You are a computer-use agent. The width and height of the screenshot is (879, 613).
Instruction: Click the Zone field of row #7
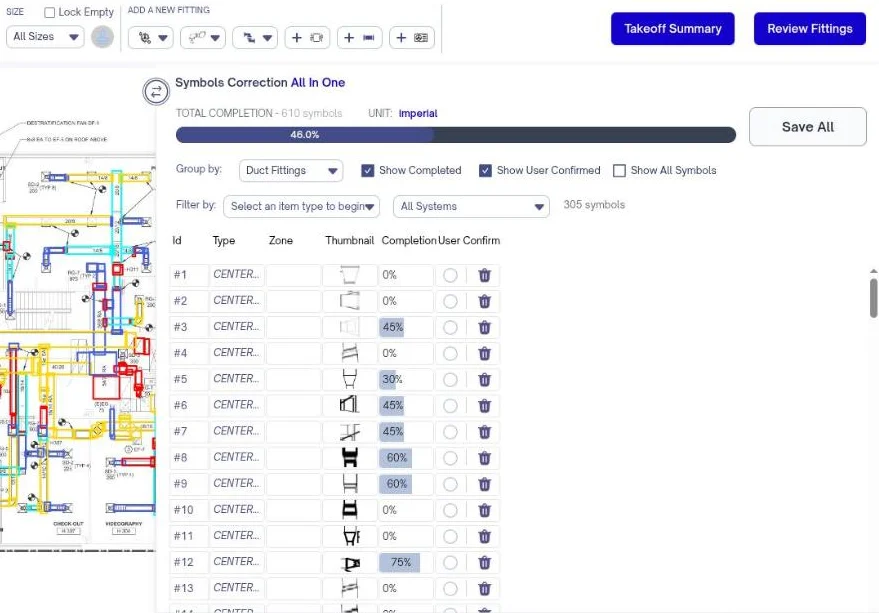click(293, 432)
